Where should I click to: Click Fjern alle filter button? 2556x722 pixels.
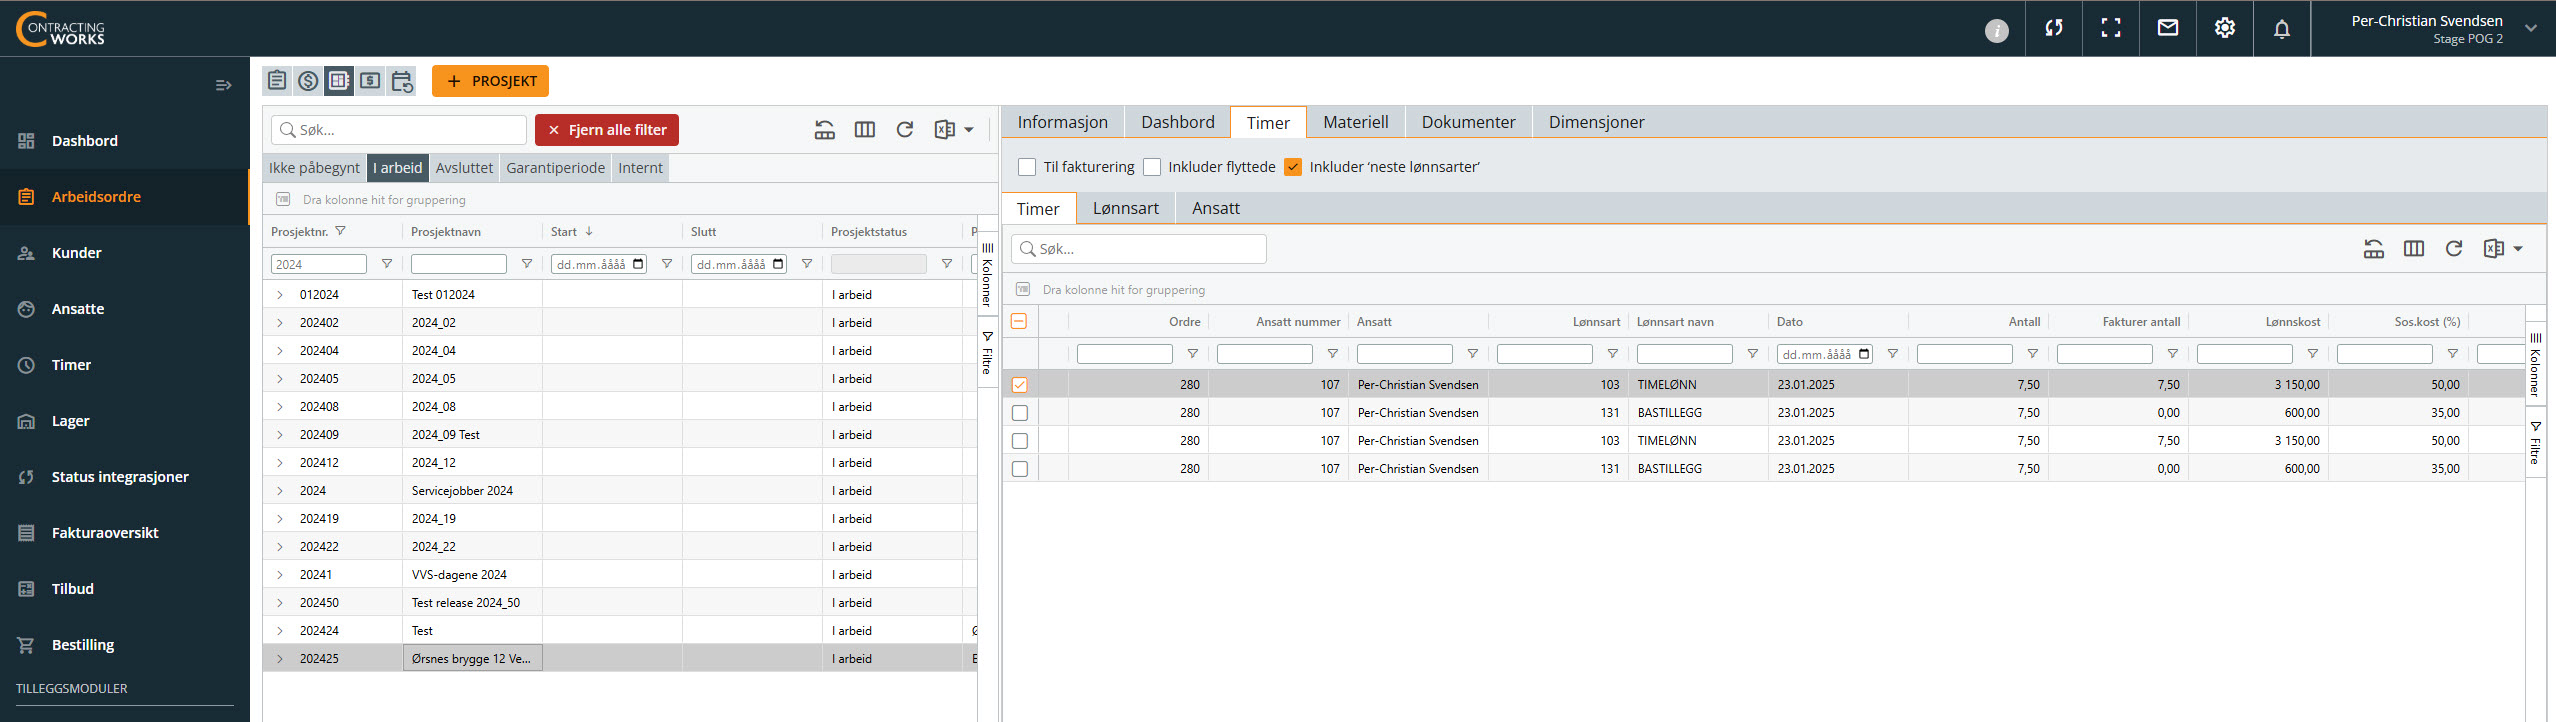607,130
